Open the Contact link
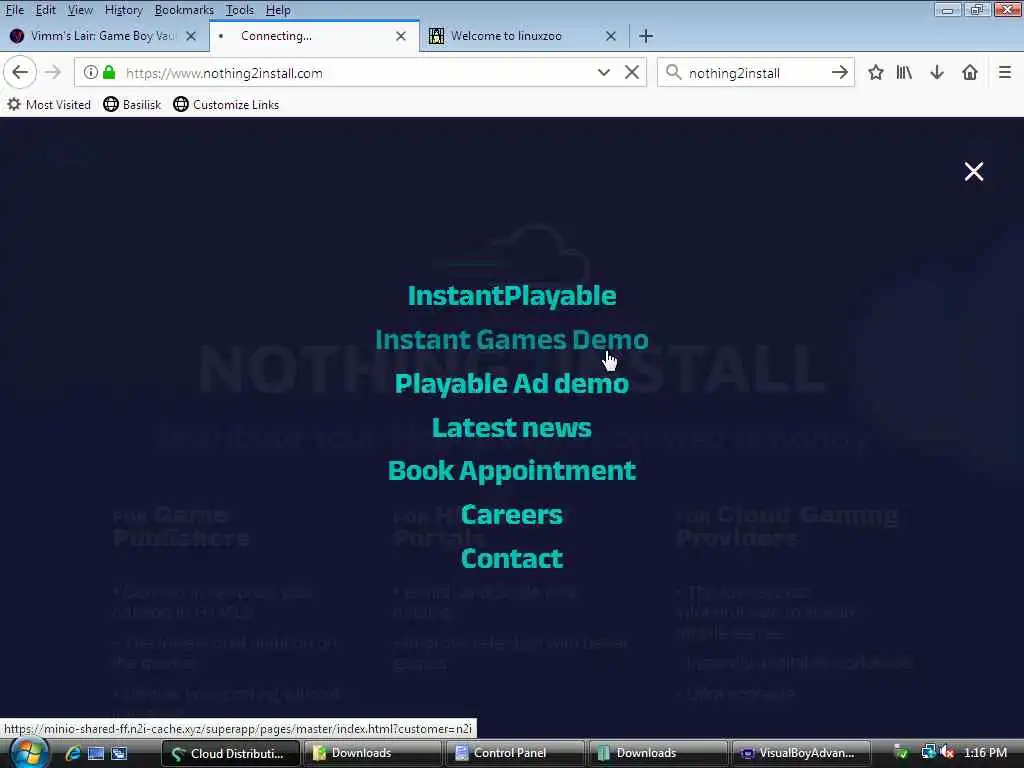This screenshot has height=768, width=1024. (511, 558)
